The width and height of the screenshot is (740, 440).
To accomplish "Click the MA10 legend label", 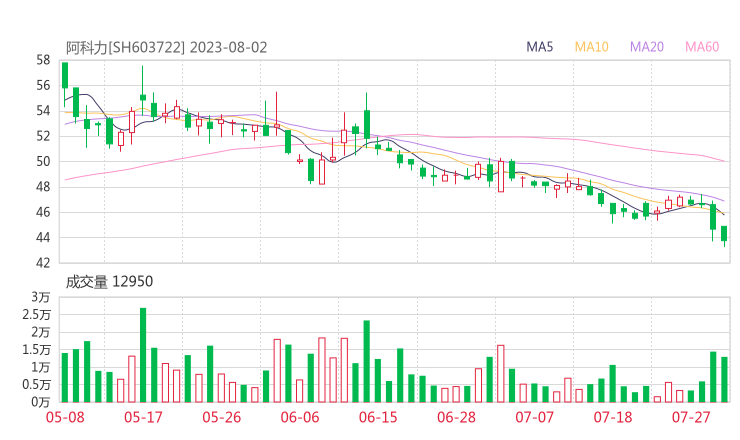I will [591, 47].
